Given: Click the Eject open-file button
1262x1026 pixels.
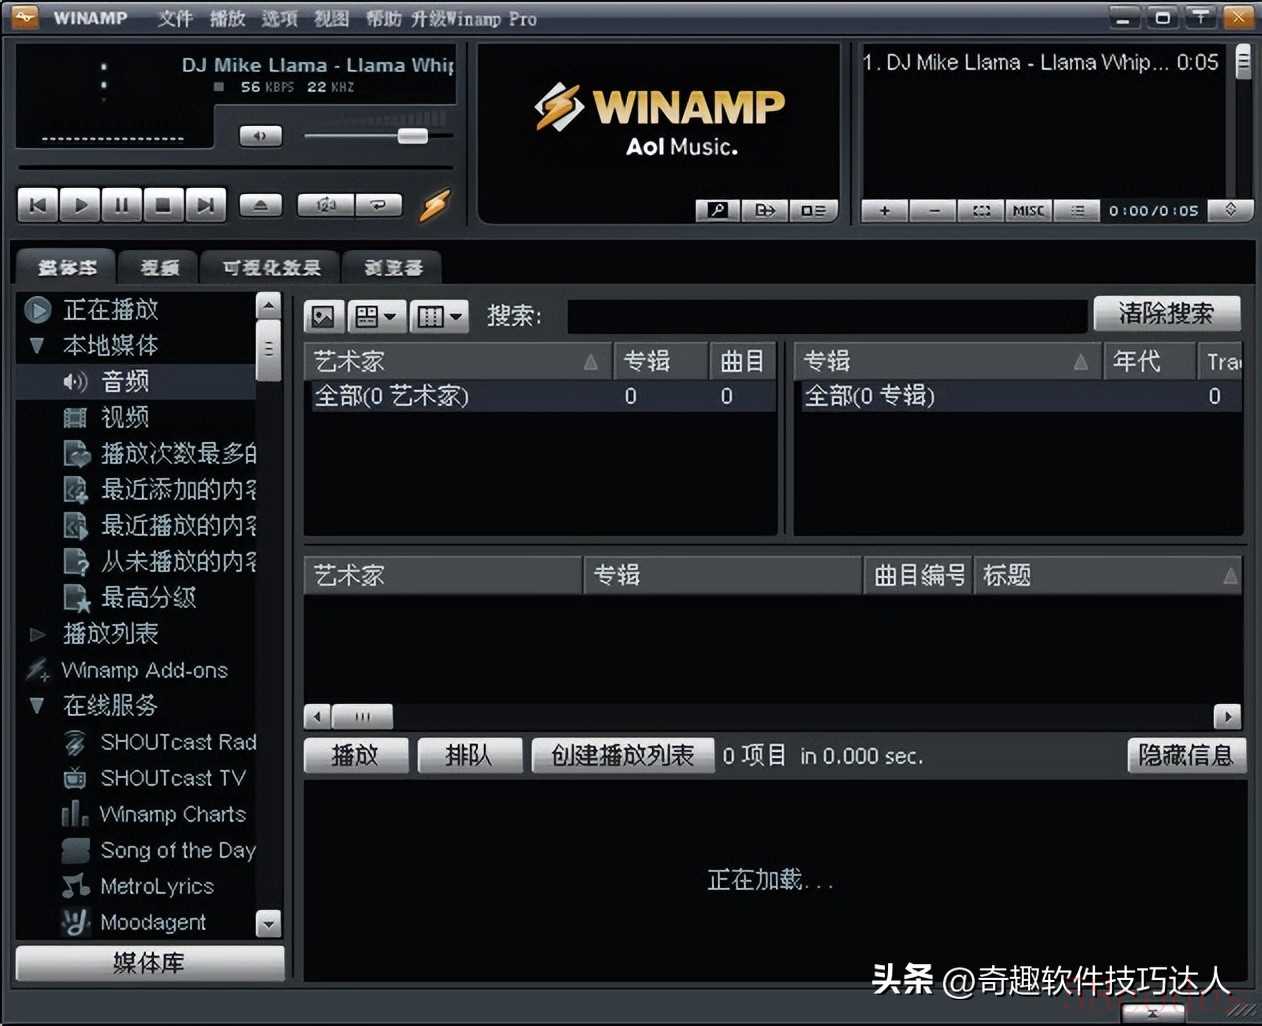Looking at the screenshot, I should click(x=260, y=205).
